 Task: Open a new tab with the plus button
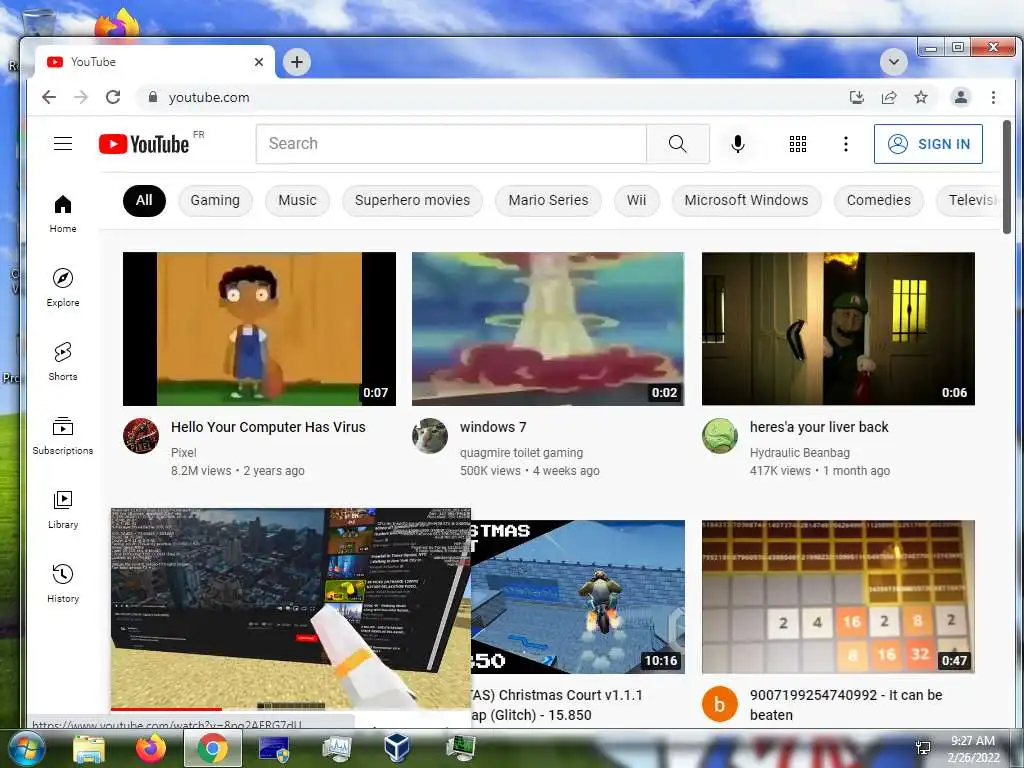pos(297,62)
